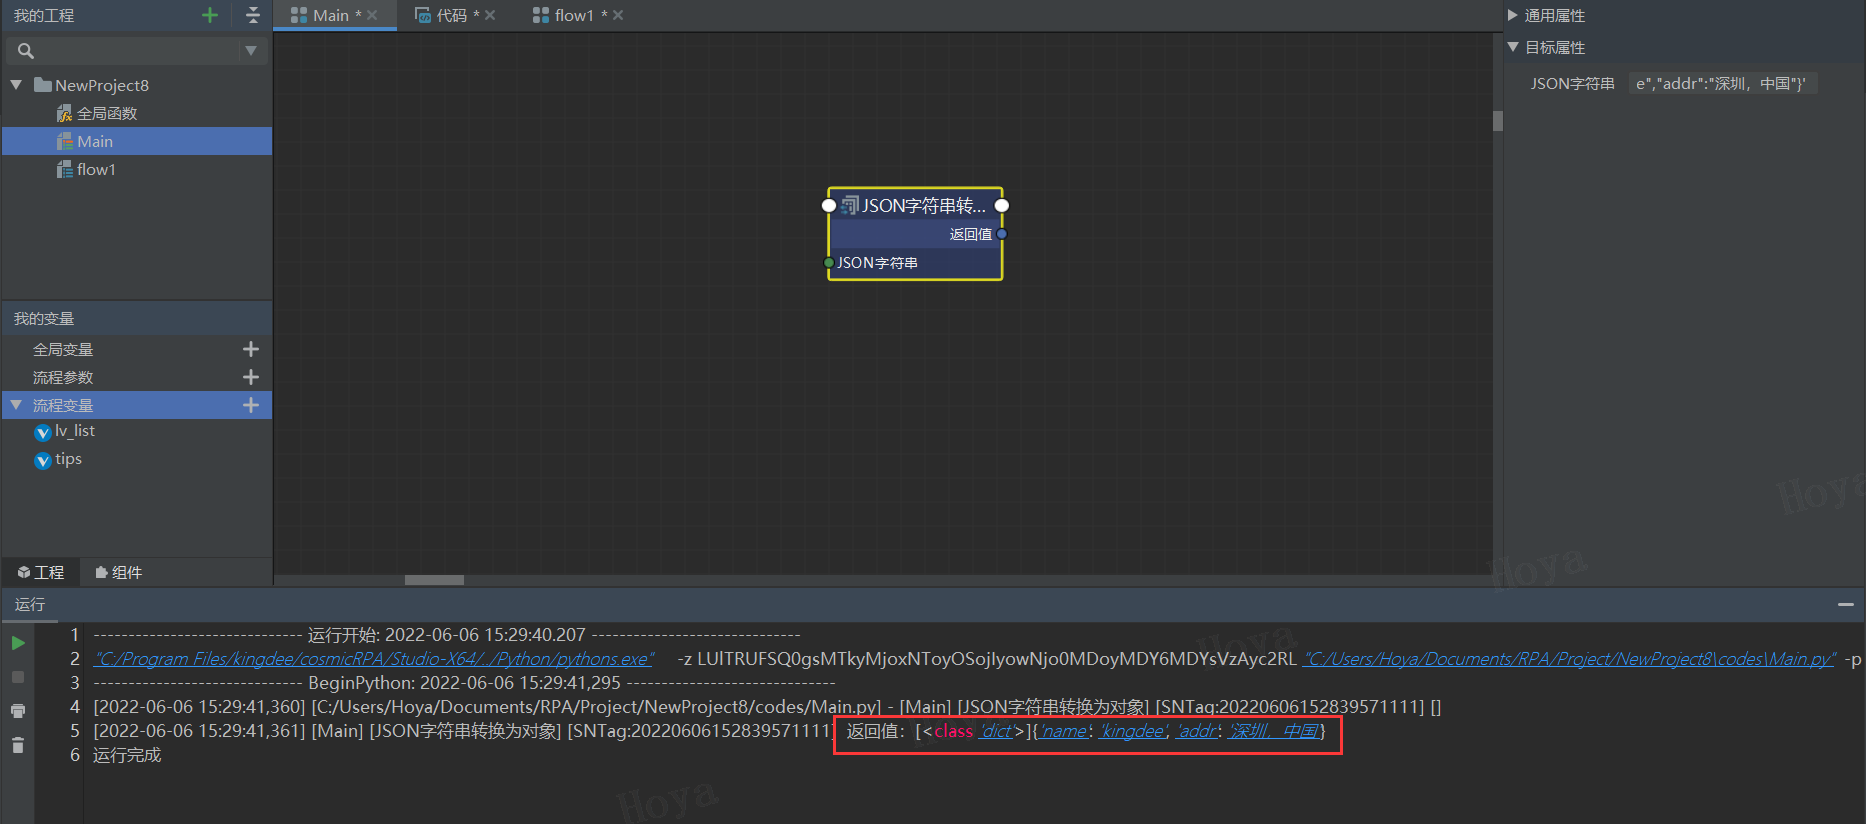Add a new 流程变量 with plus
This screenshot has height=824, width=1866.
[x=251, y=405]
